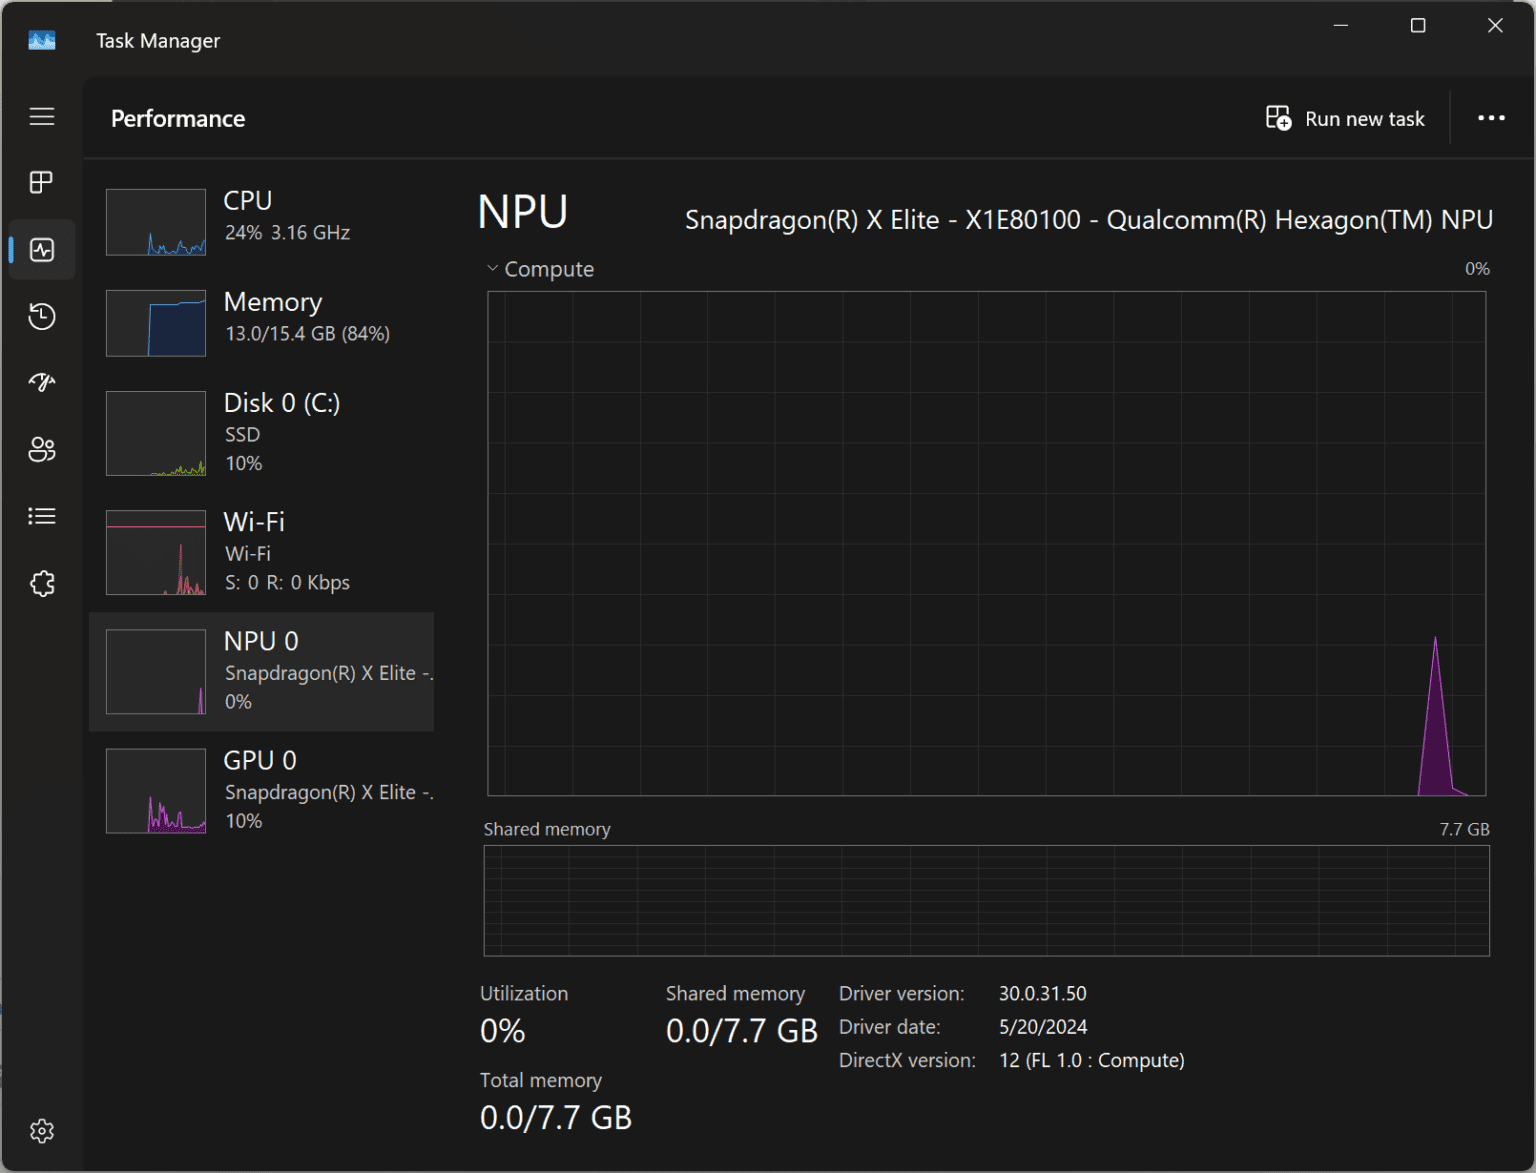The height and width of the screenshot is (1173, 1536).
Task: Open the Users page
Action: point(42,450)
